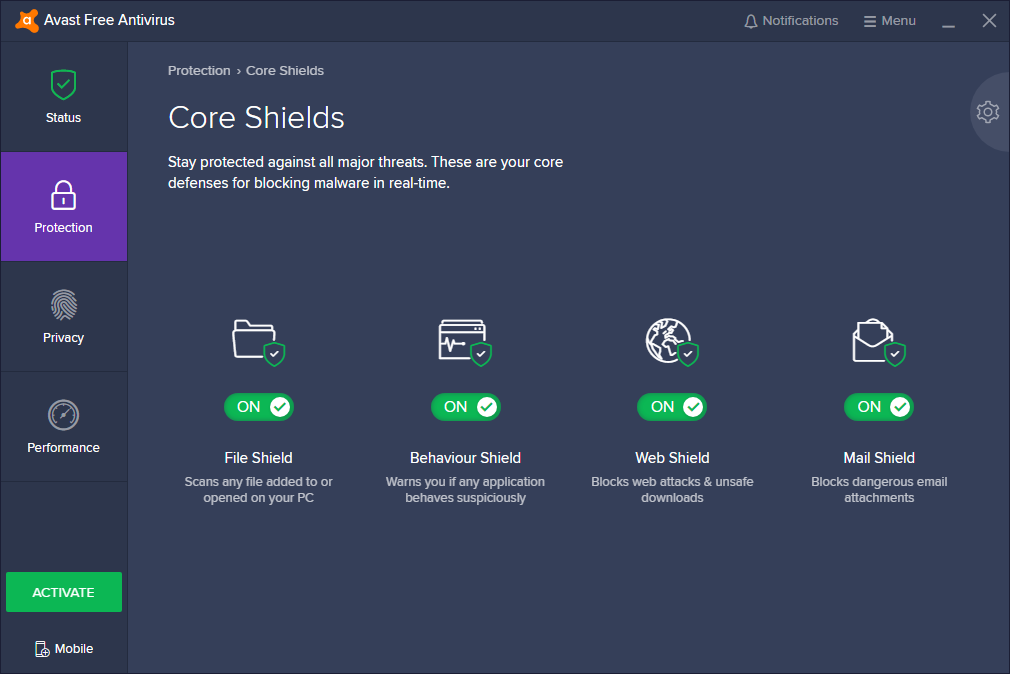The height and width of the screenshot is (674, 1010).
Task: Open the Privacy section
Action: [64, 317]
